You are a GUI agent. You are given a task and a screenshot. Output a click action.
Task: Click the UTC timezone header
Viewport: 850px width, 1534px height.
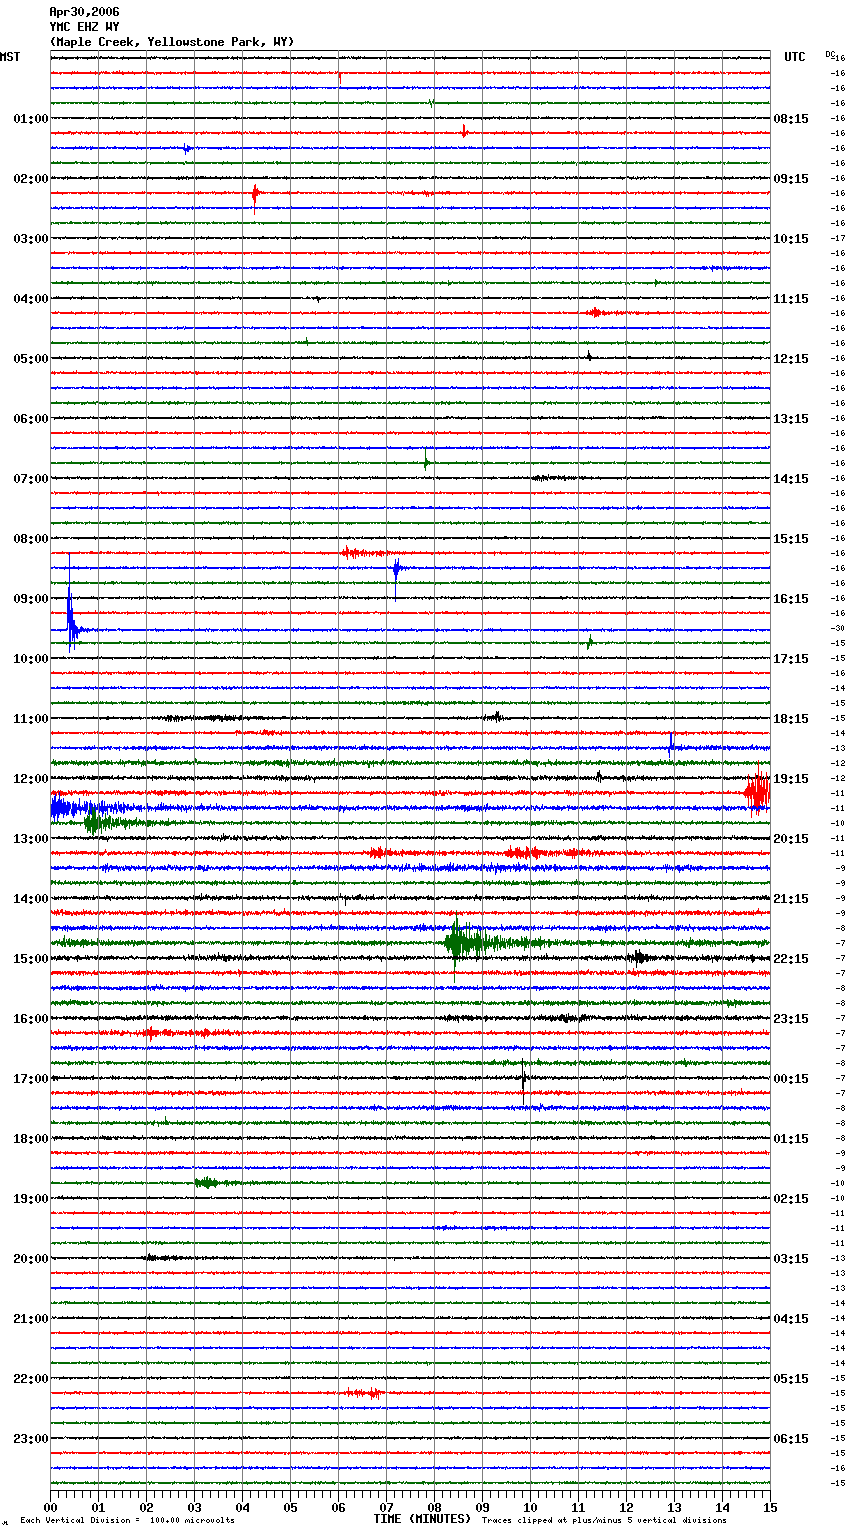click(795, 57)
